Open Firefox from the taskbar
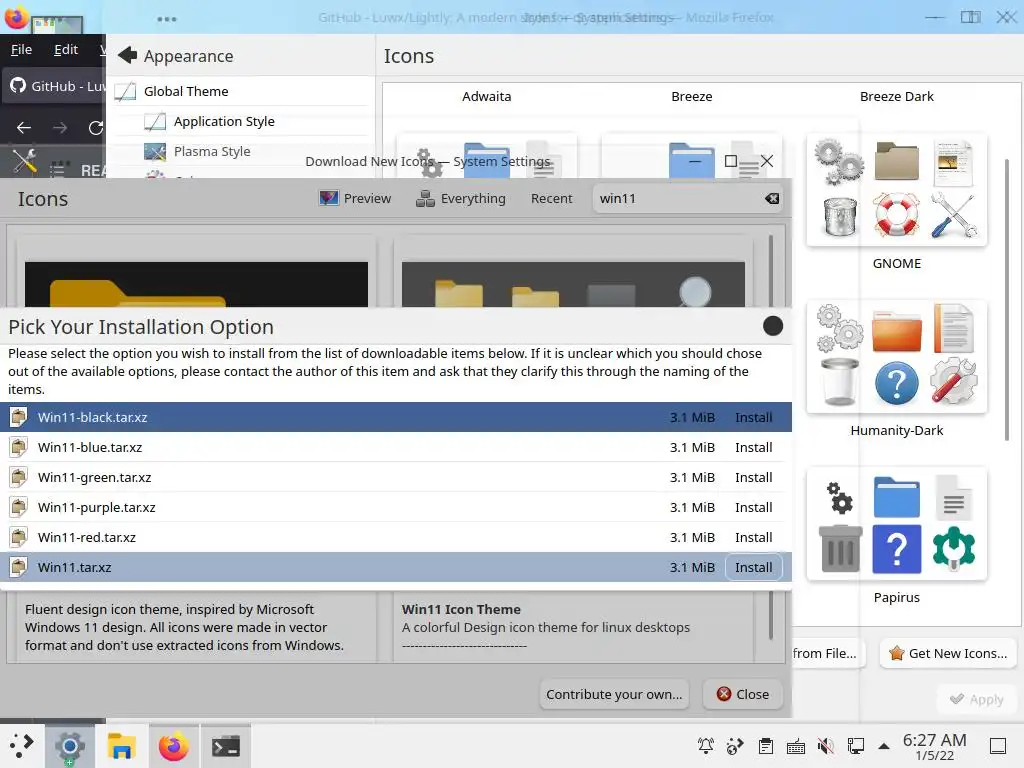This screenshot has height=768, width=1024. click(174, 746)
